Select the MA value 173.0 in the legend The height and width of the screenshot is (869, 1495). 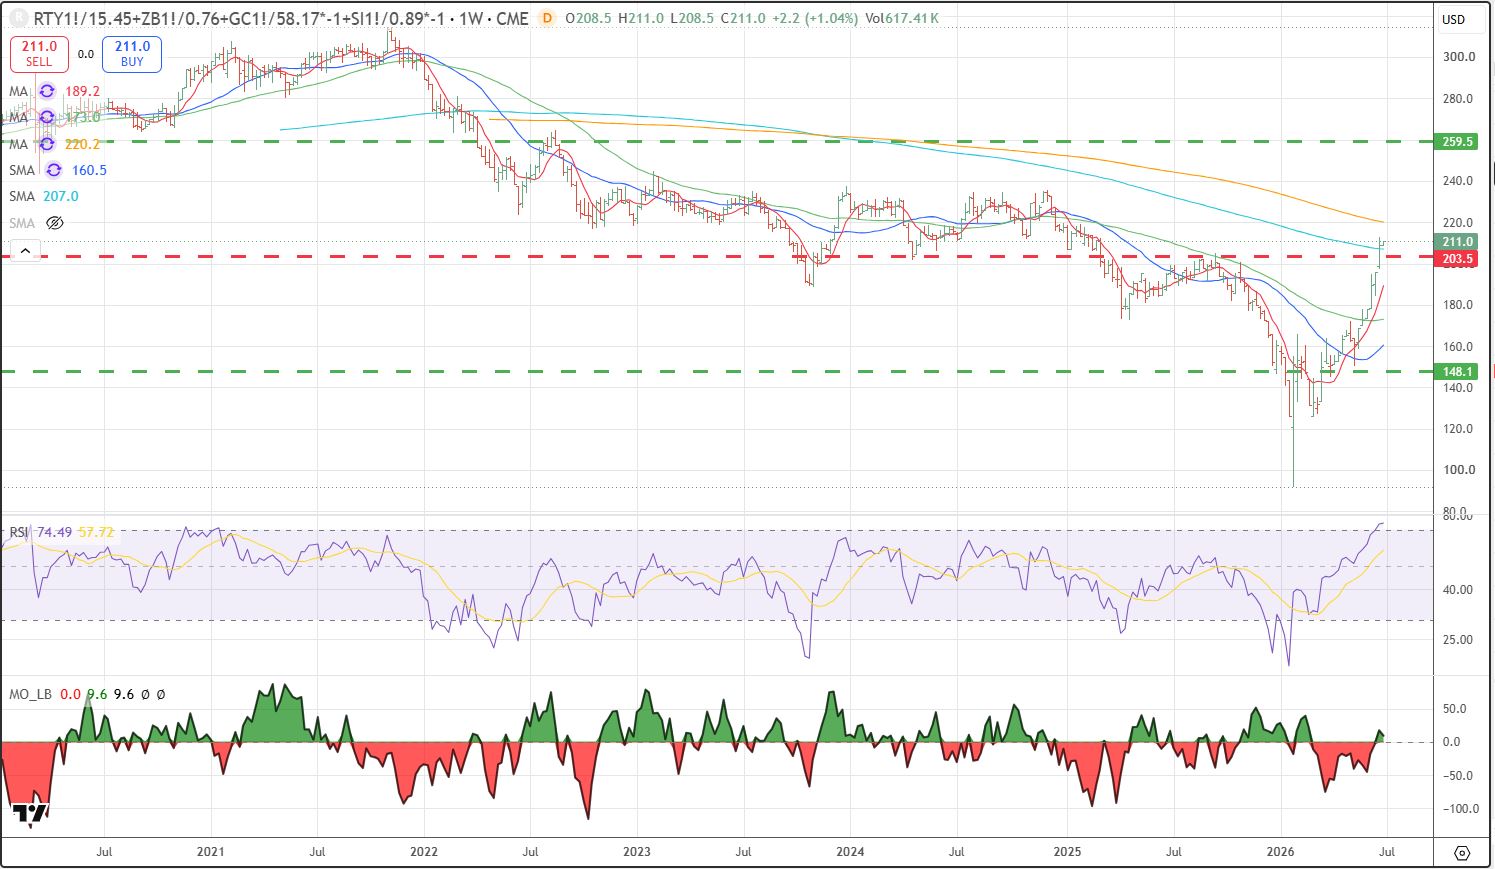pyautogui.click(x=83, y=117)
